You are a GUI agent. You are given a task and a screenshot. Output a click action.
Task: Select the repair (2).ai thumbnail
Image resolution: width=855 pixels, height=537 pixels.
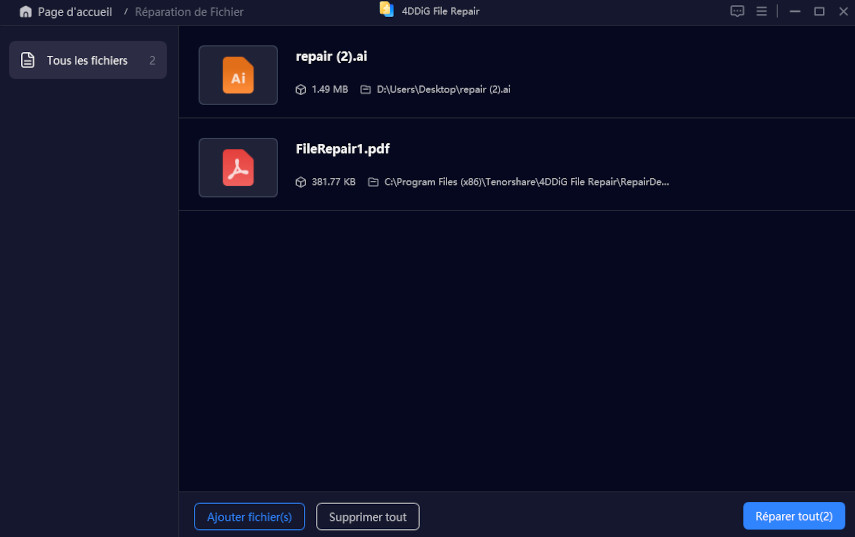[238, 75]
